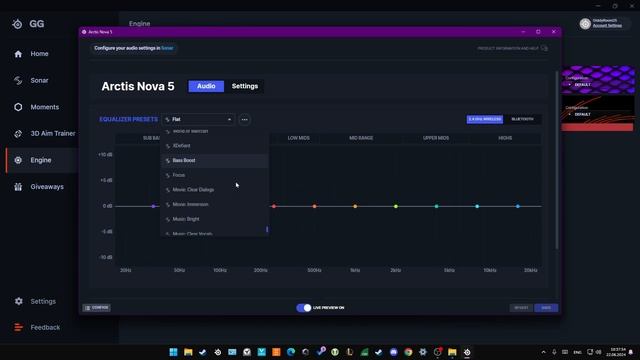
Task: Select the blue EQ point near 20kHz
Action: coord(518,207)
